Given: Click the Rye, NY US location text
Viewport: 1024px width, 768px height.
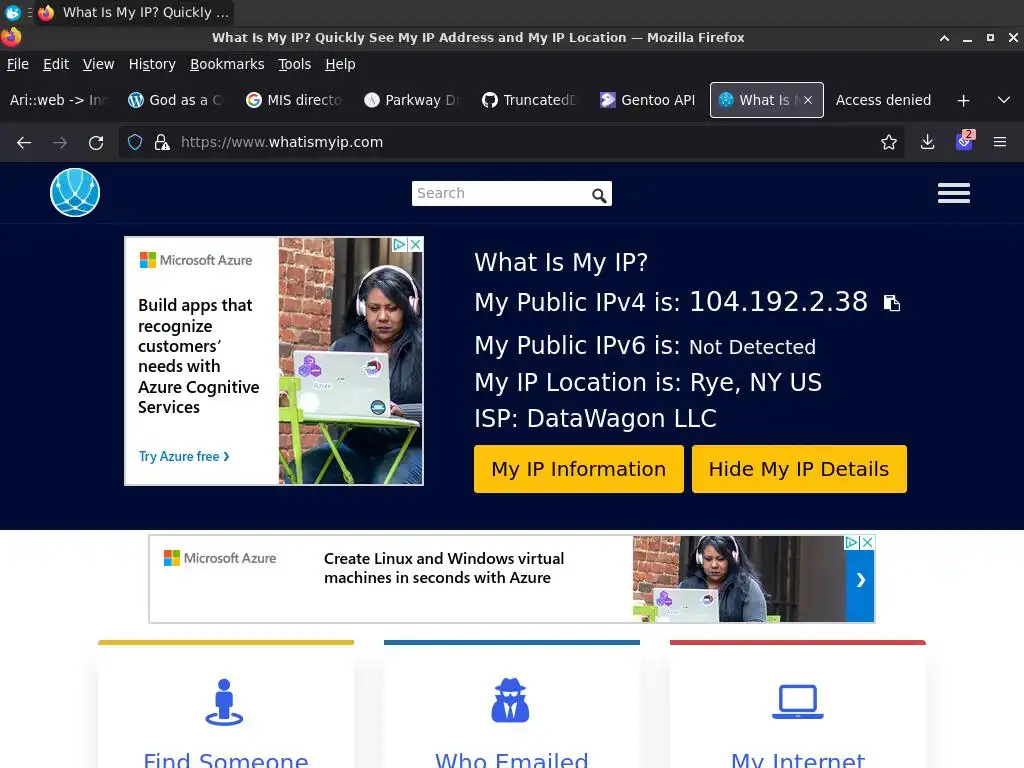Looking at the screenshot, I should [x=756, y=383].
